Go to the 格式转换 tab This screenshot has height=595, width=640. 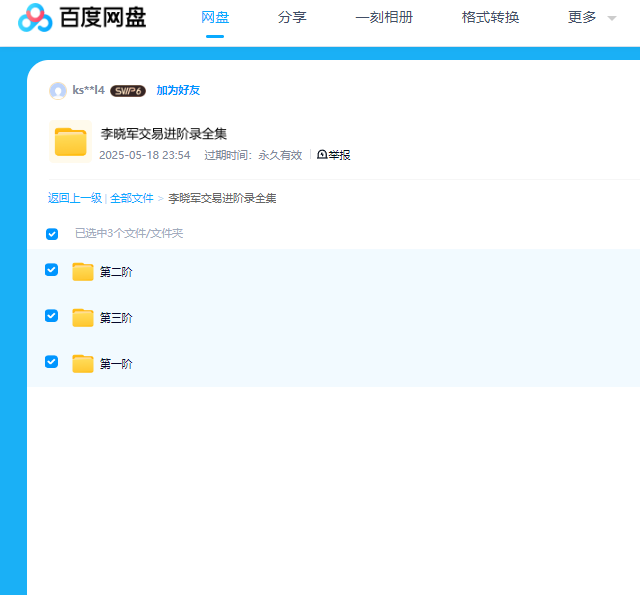pos(490,17)
